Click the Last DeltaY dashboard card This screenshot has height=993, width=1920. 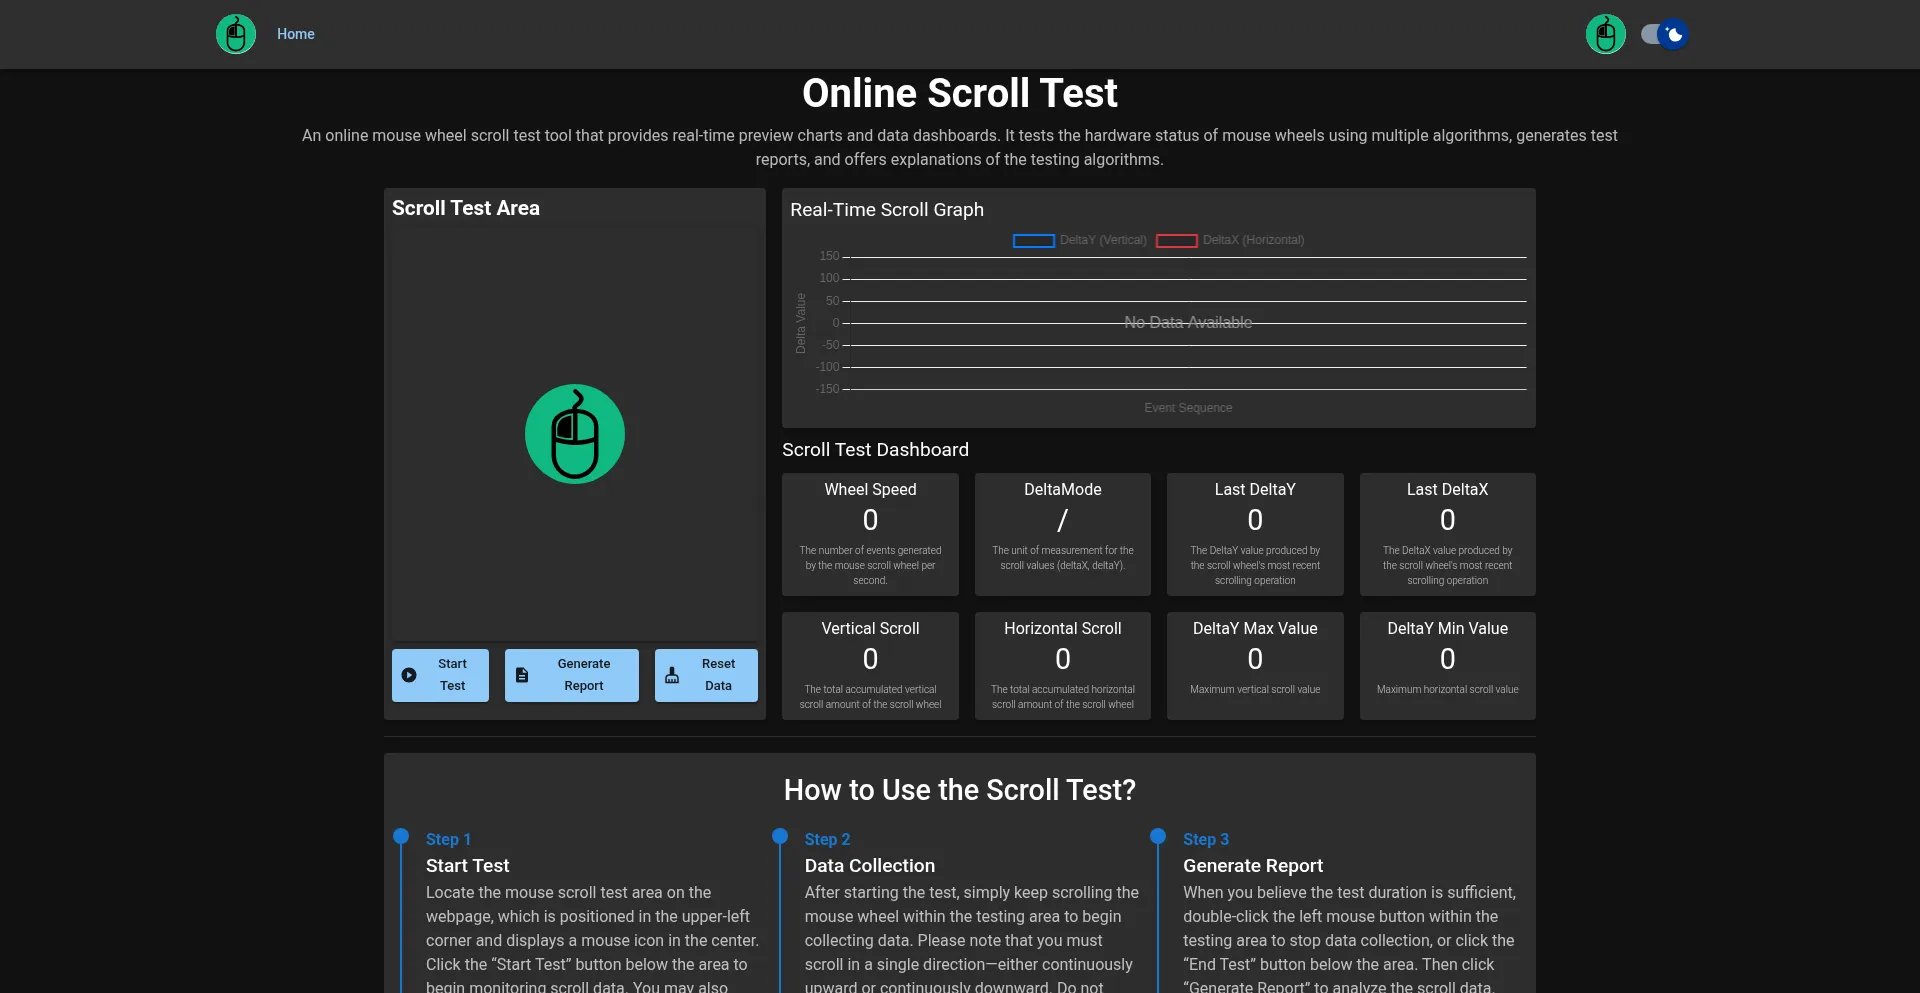(x=1254, y=534)
